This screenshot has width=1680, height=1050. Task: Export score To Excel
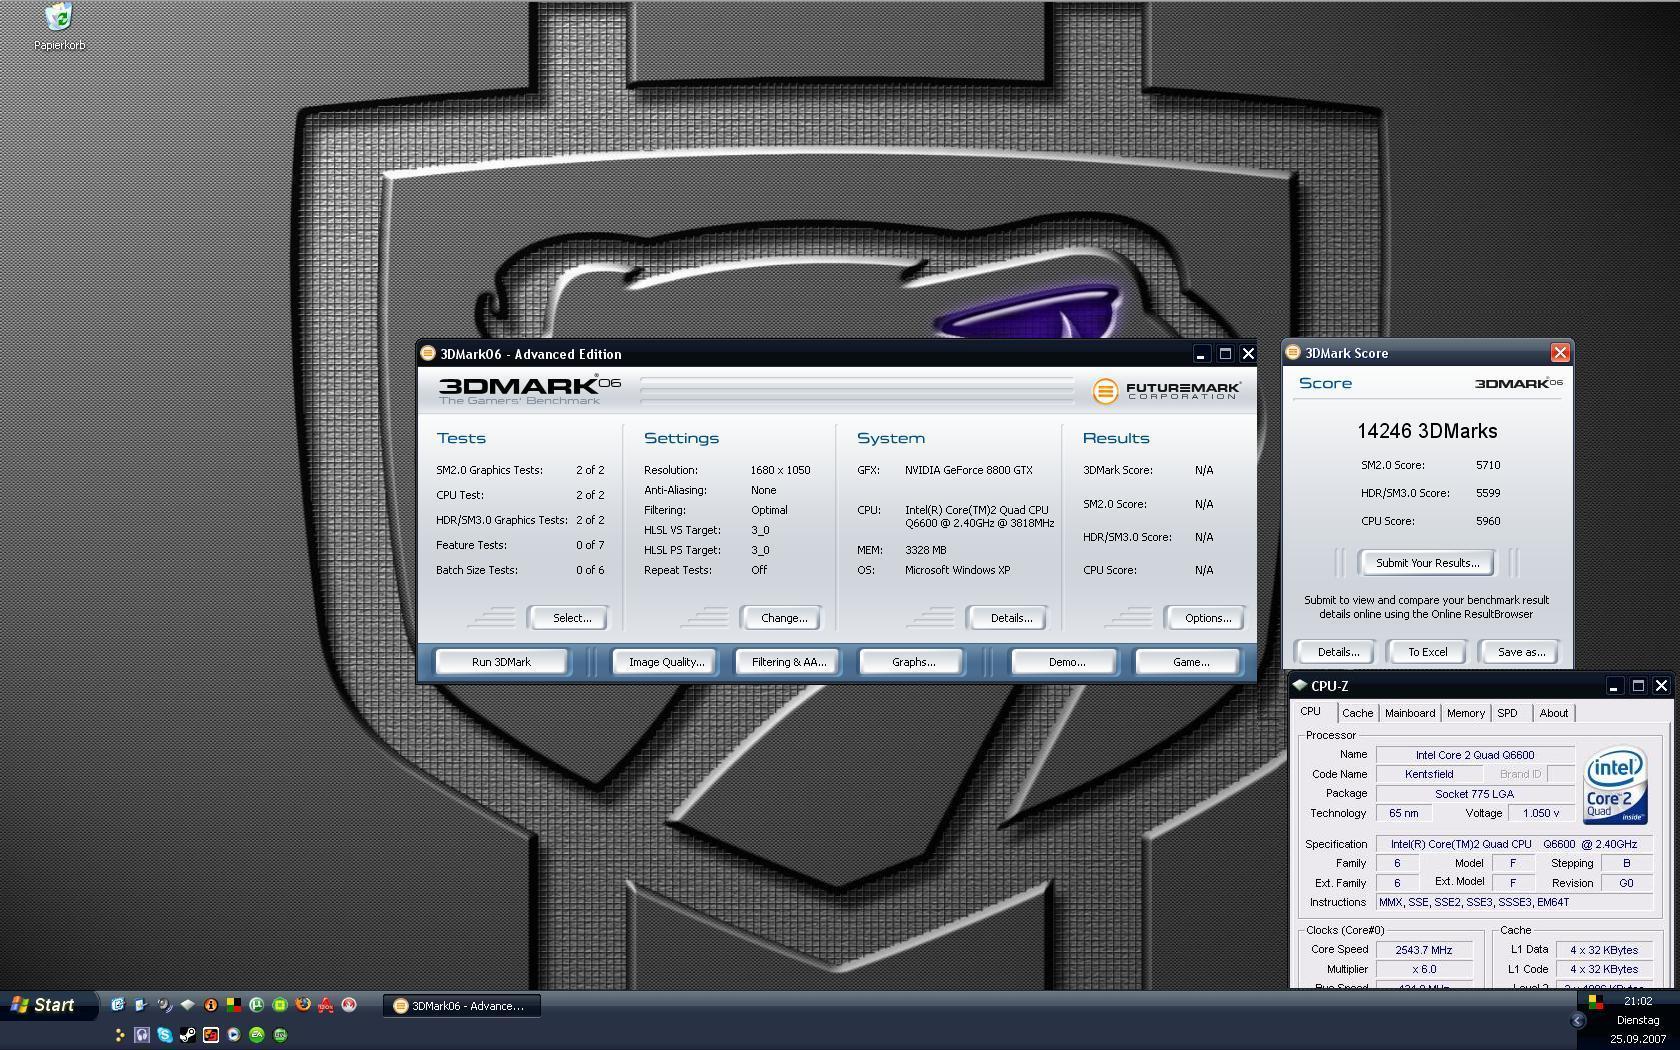[x=1427, y=652]
